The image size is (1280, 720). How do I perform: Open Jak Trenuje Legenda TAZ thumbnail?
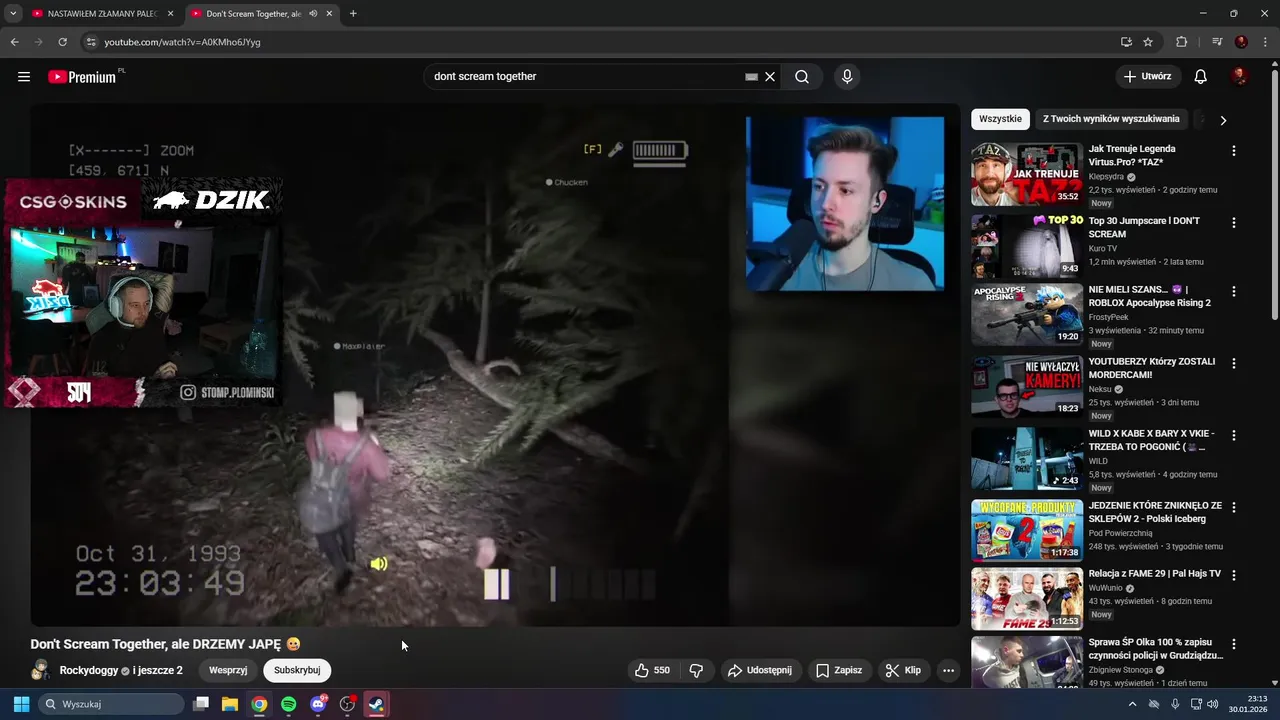coord(1027,174)
